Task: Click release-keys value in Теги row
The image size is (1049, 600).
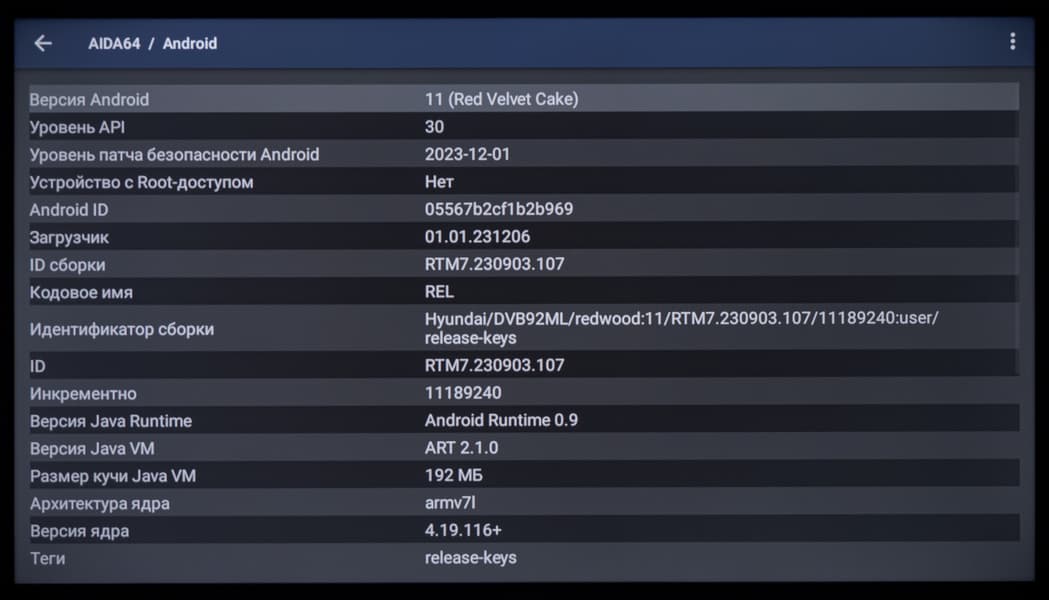Action: click(x=470, y=557)
